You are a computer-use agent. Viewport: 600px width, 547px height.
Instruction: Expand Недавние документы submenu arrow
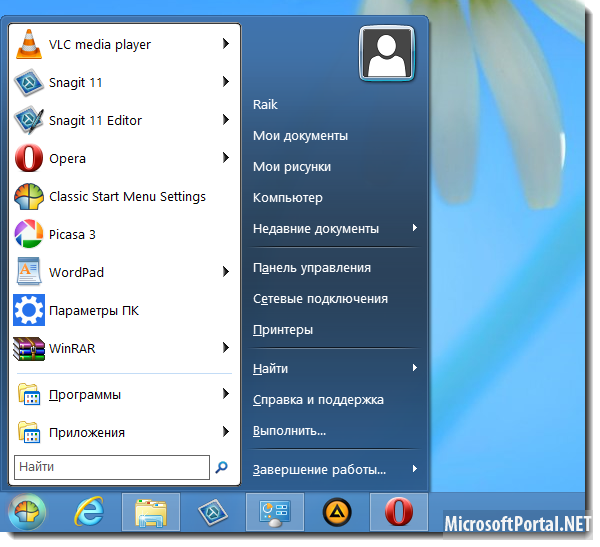414,228
